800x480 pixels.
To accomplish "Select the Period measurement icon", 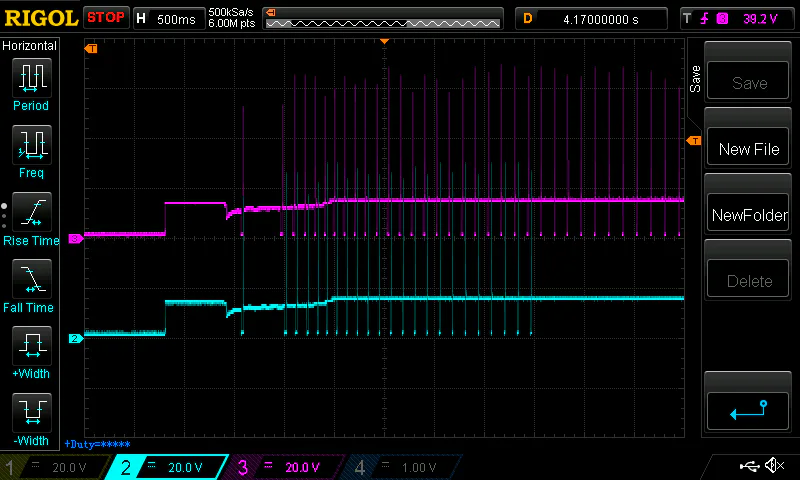I will (30, 78).
